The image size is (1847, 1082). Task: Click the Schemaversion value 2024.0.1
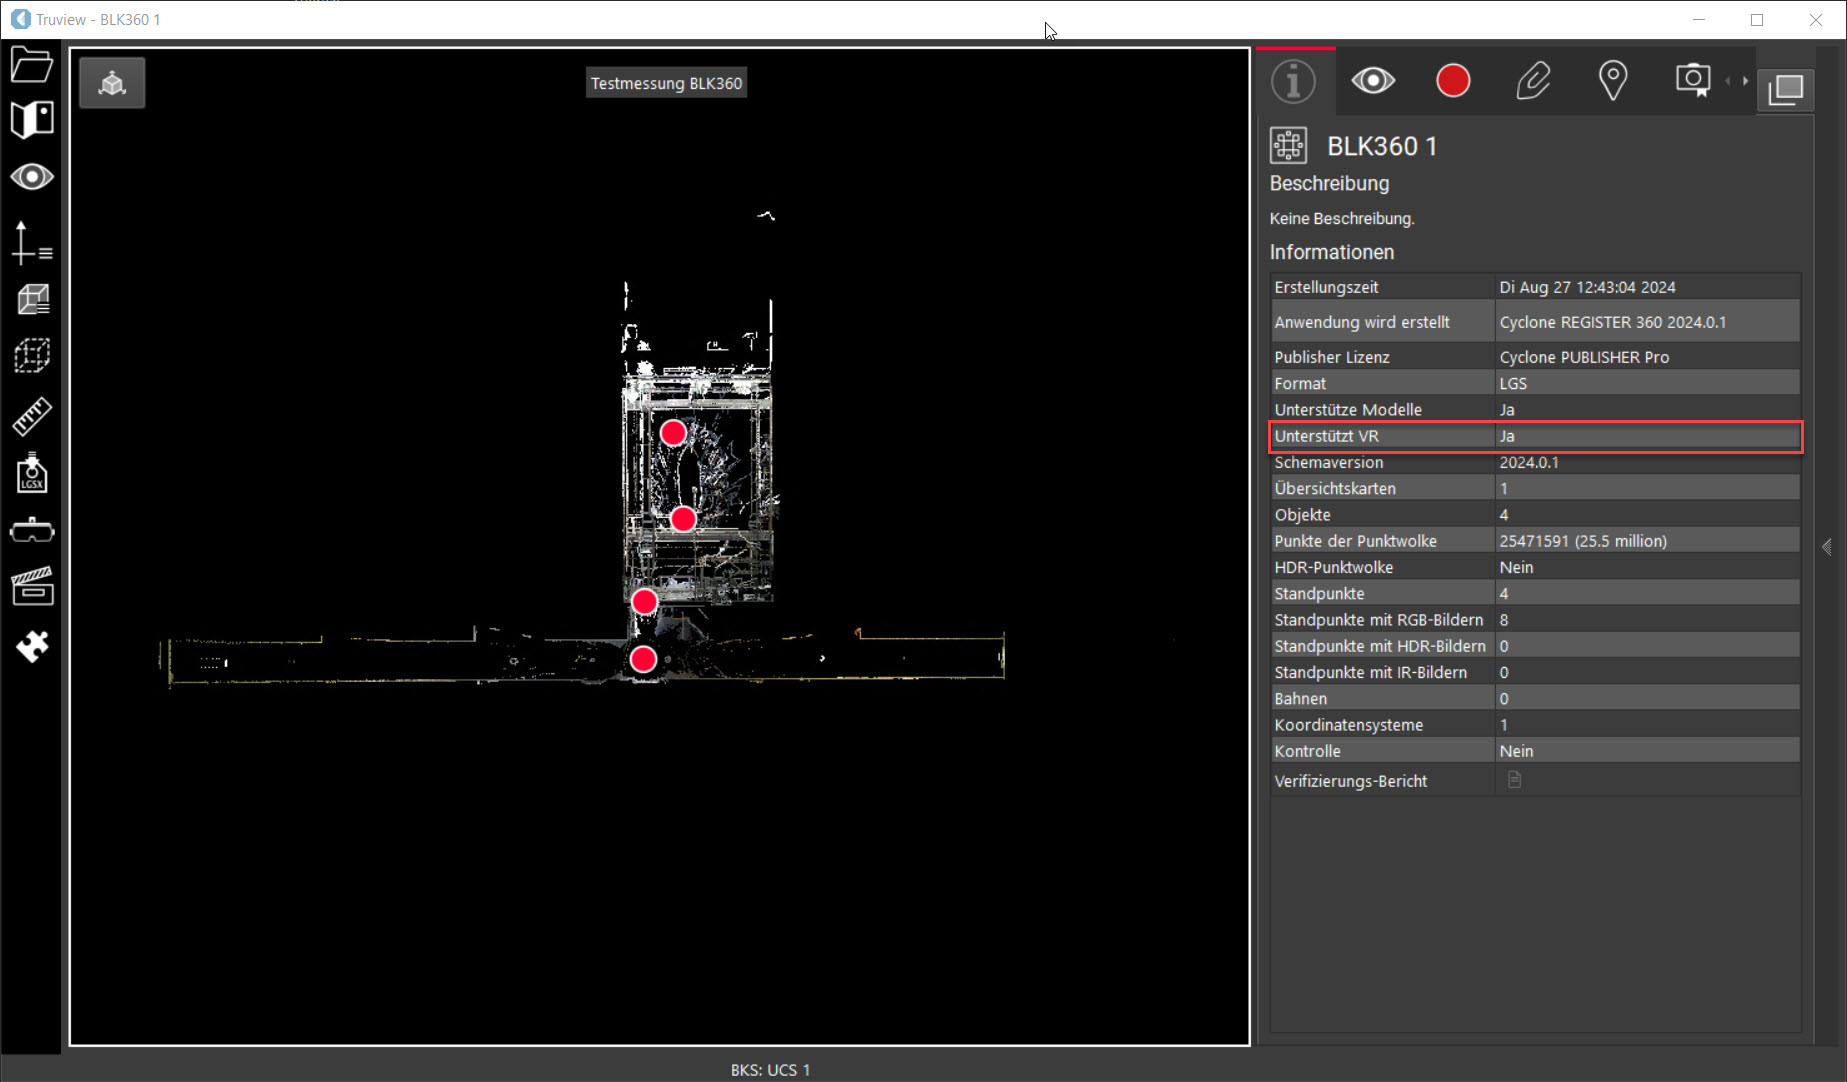tap(1528, 462)
